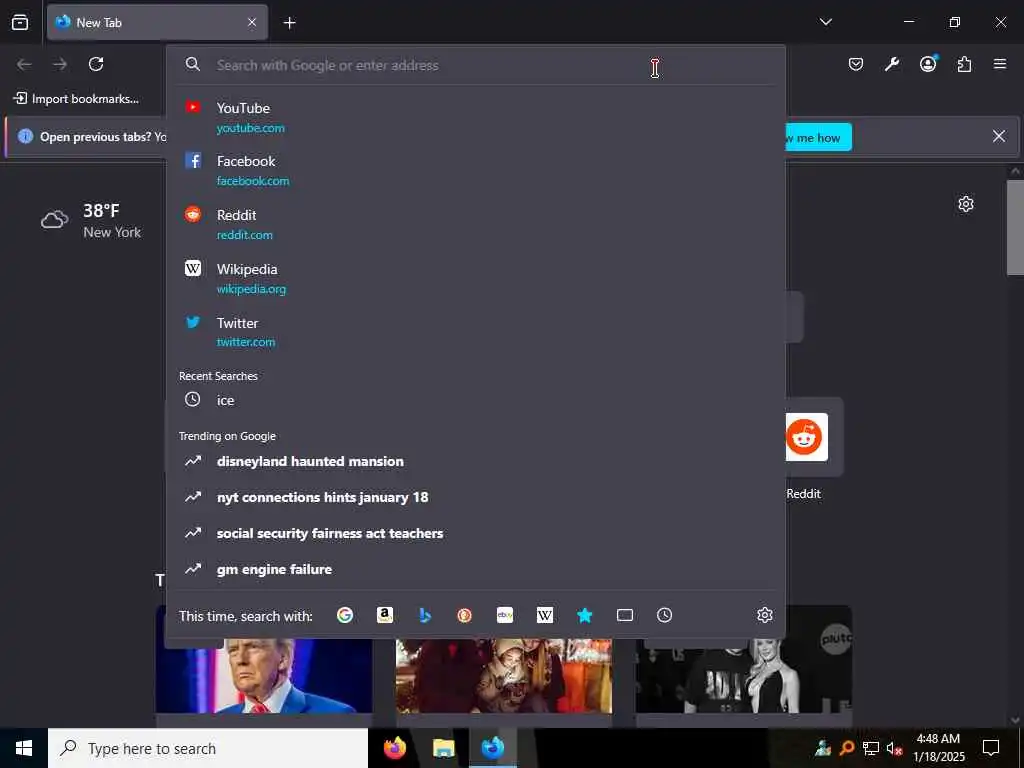The width and height of the screenshot is (1024, 768).
Task: Open Save to Pocket icon
Action: pos(856,64)
